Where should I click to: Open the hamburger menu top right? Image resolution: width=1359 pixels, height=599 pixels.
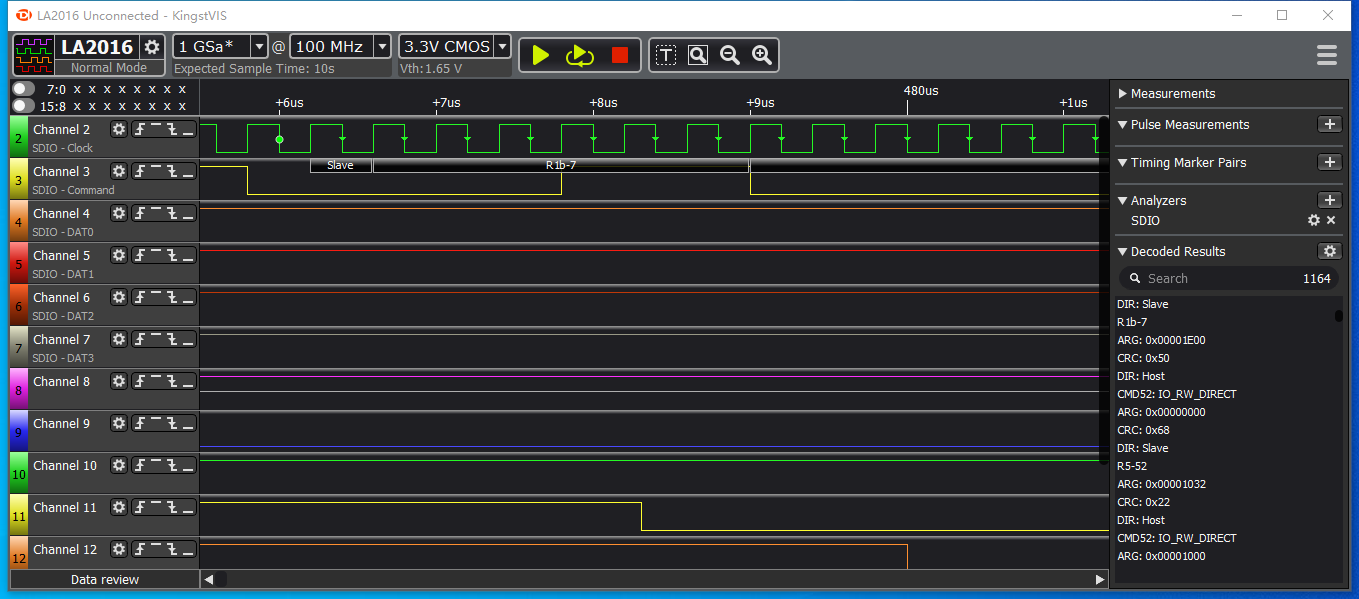coord(1326,55)
